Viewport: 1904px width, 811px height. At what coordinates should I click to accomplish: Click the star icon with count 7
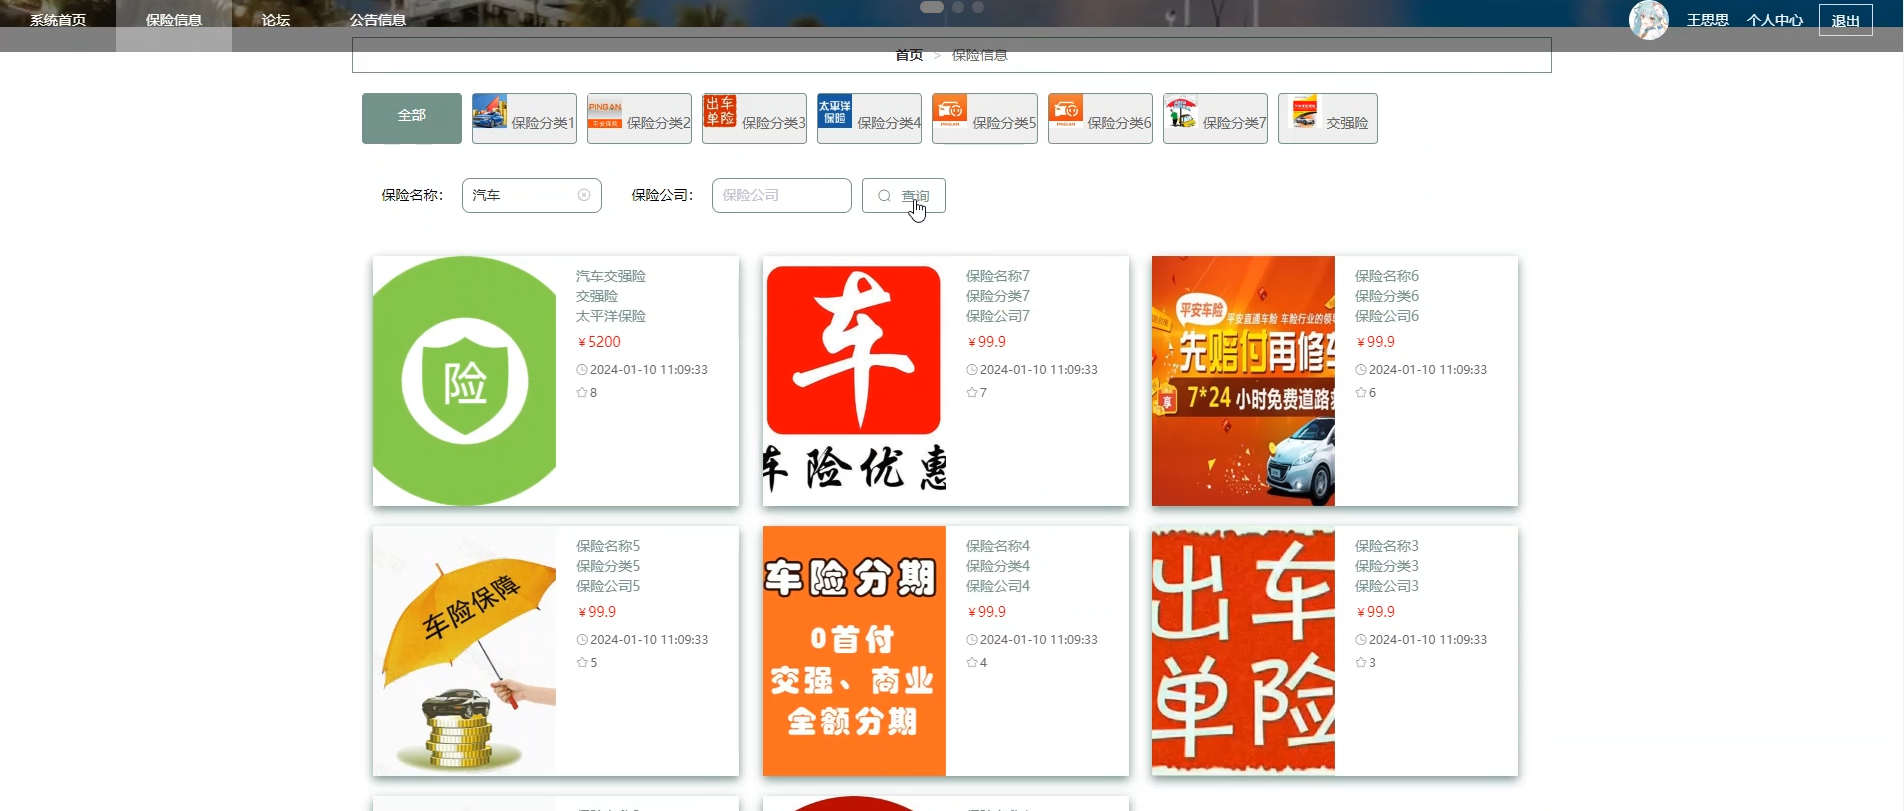972,393
